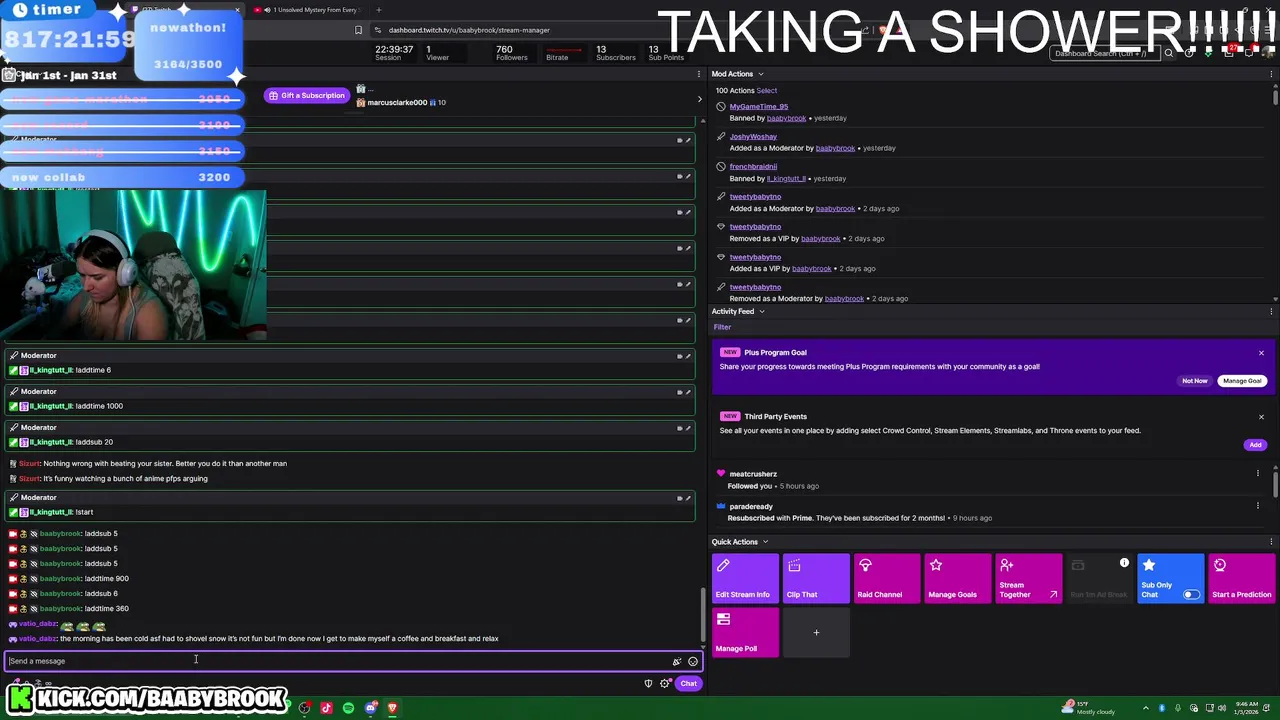Click the Clip That quick action
1280x720 pixels.
coord(816,579)
